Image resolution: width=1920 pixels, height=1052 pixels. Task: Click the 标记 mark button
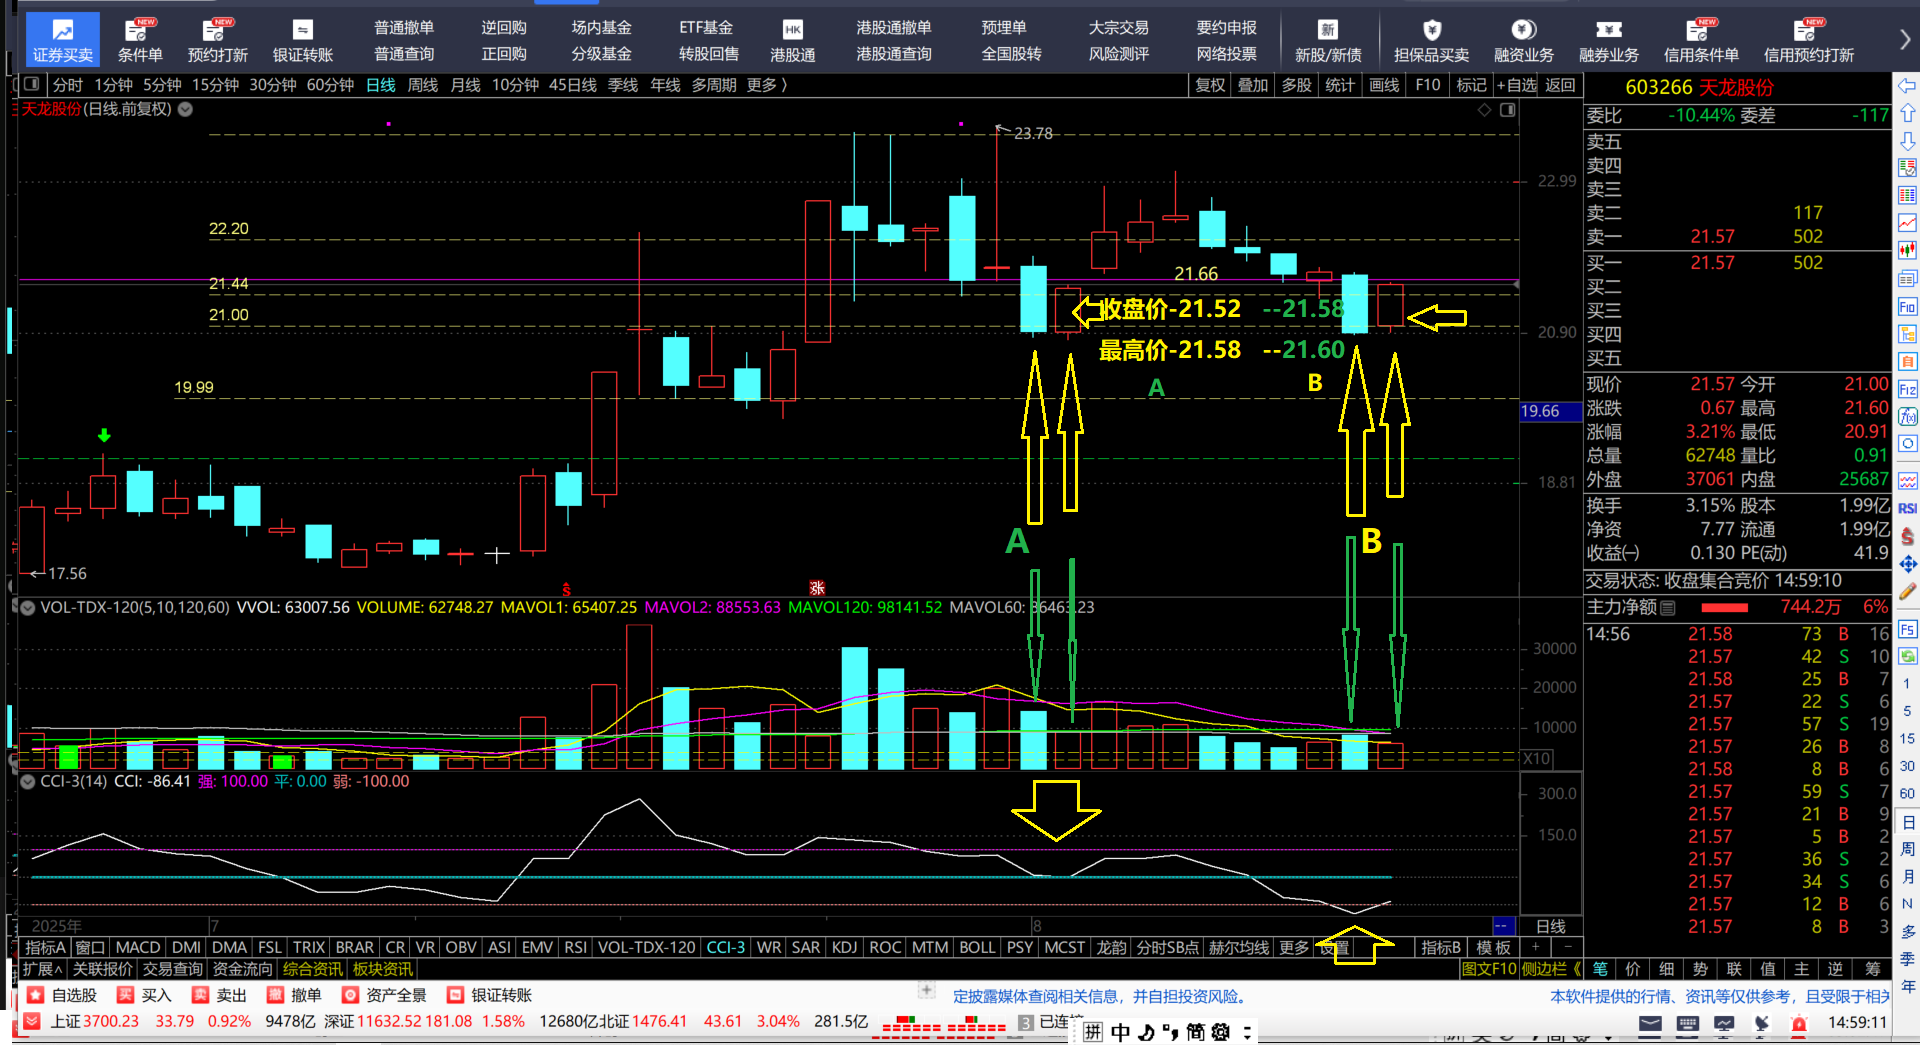(x=1471, y=85)
